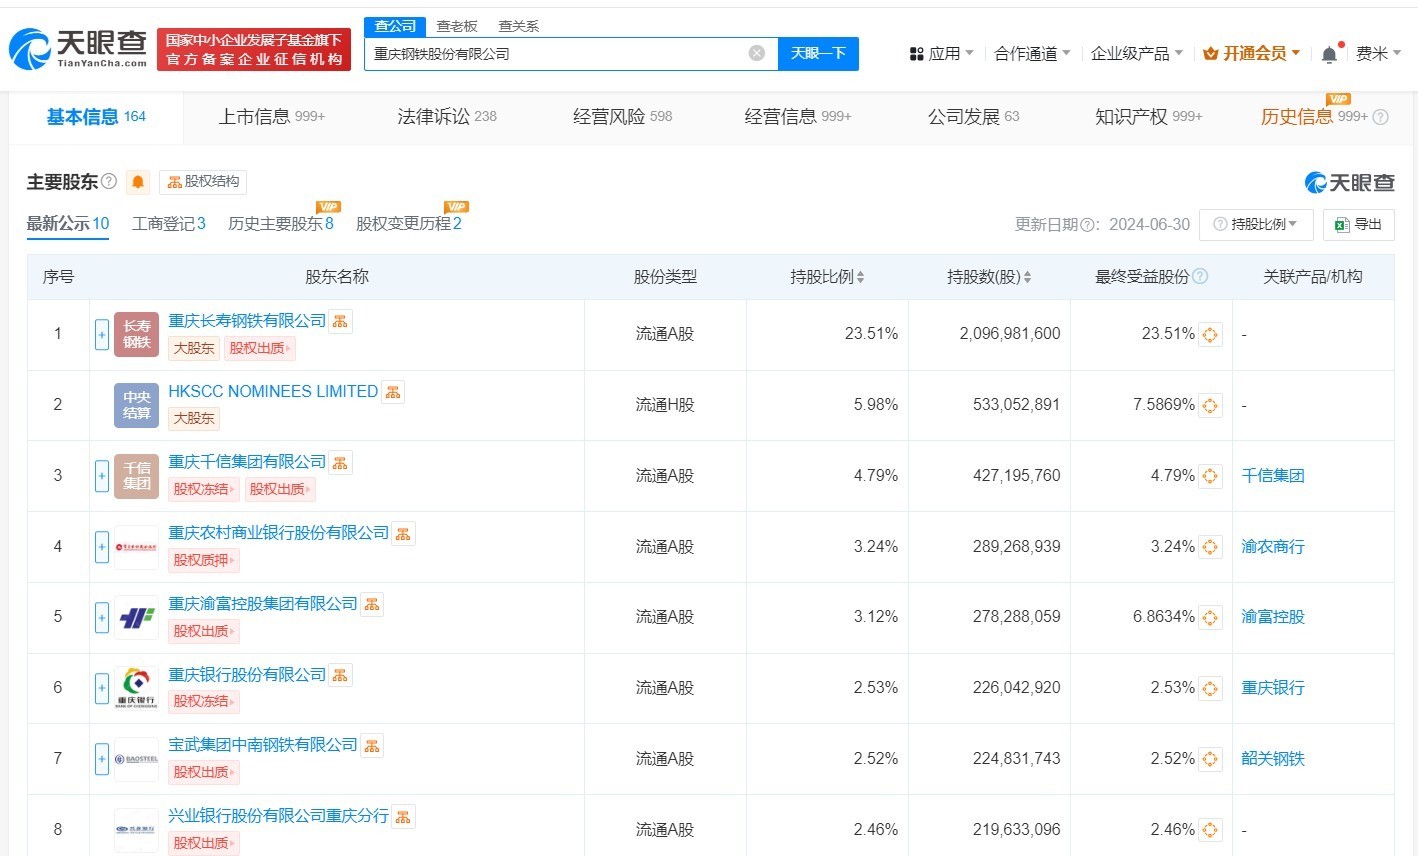
Task: Open the 股权结构 button
Action: click(203, 182)
